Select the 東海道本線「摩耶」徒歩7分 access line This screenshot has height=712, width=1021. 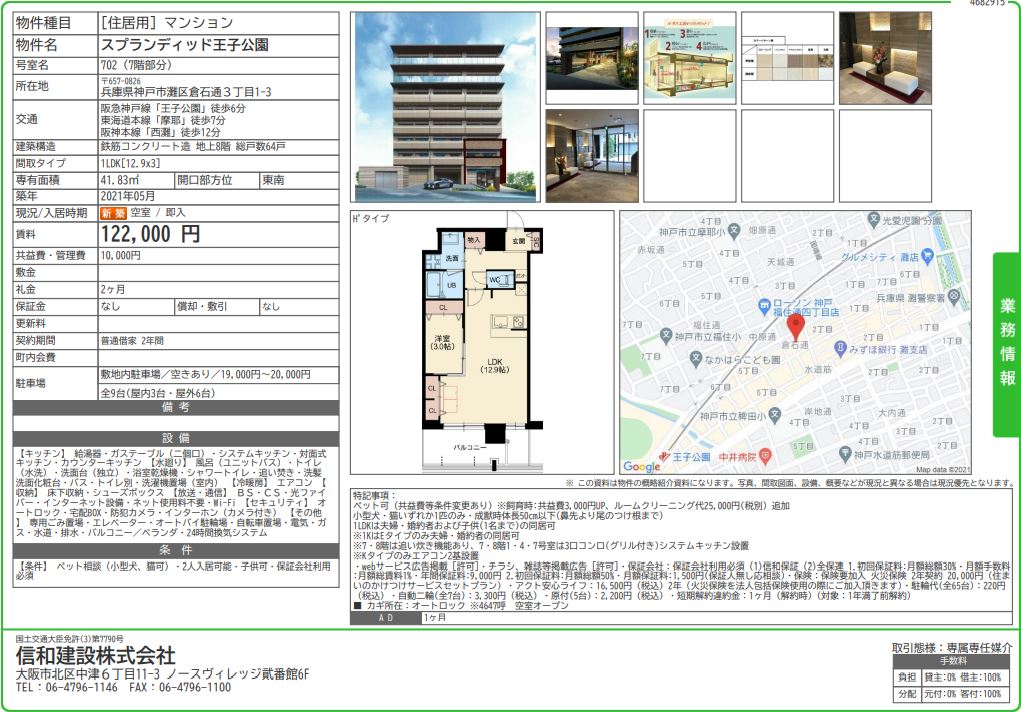pyautogui.click(x=163, y=120)
